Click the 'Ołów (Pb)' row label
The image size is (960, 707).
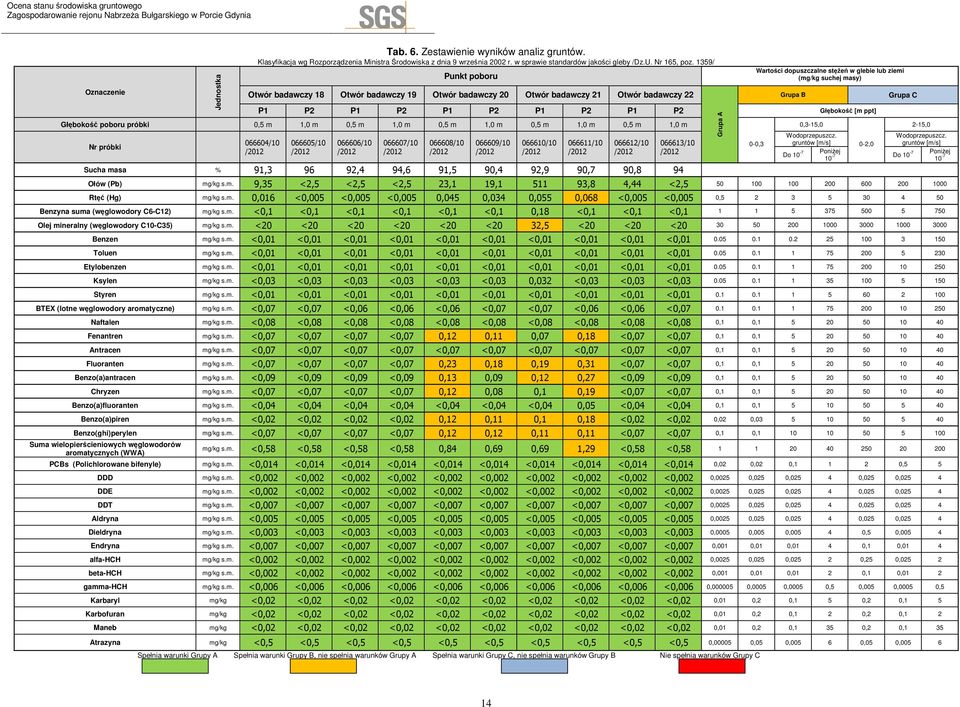(x=105, y=184)
